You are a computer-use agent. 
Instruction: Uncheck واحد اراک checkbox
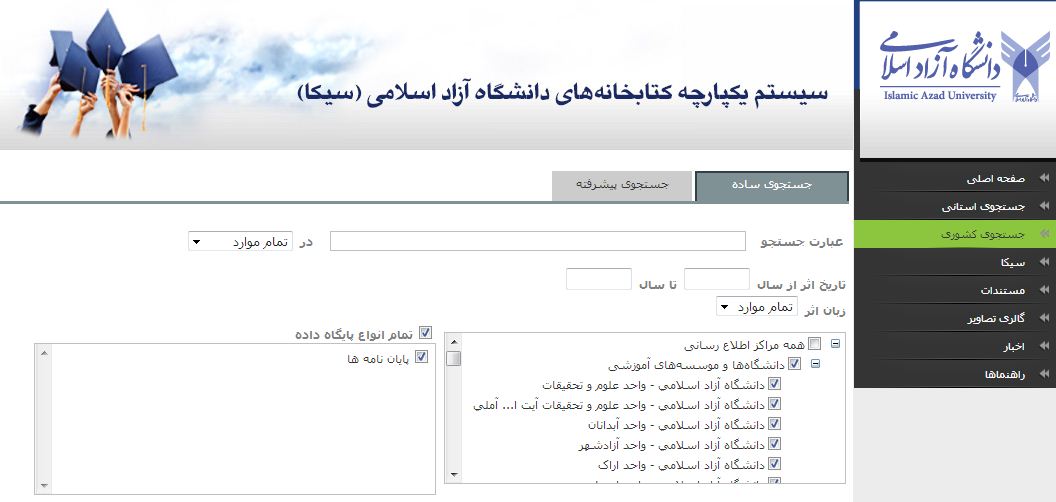click(774, 464)
